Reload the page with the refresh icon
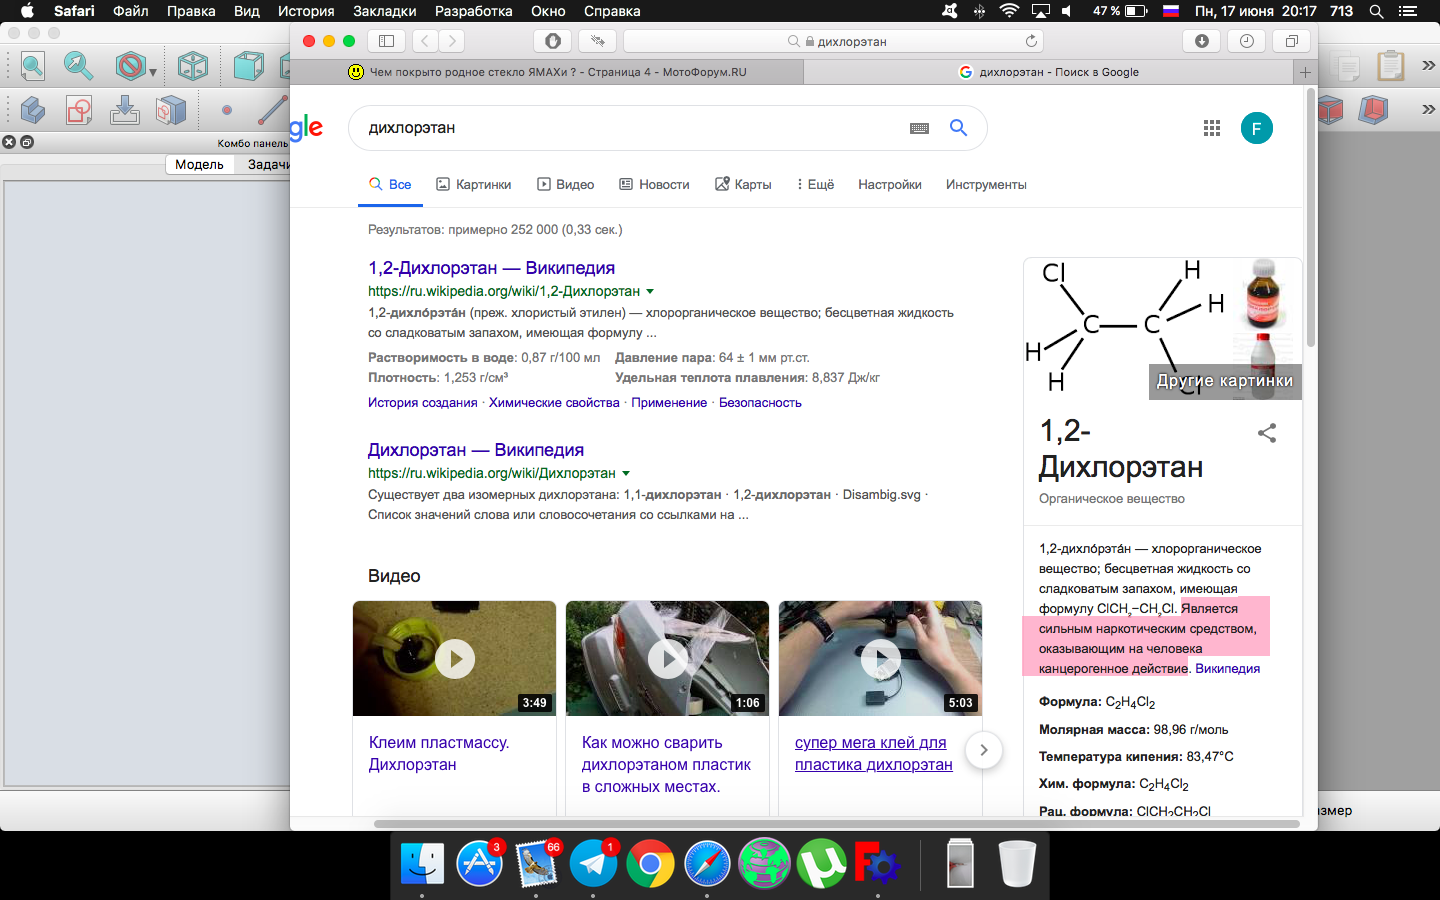This screenshot has height=900, width=1440. click(x=1031, y=41)
